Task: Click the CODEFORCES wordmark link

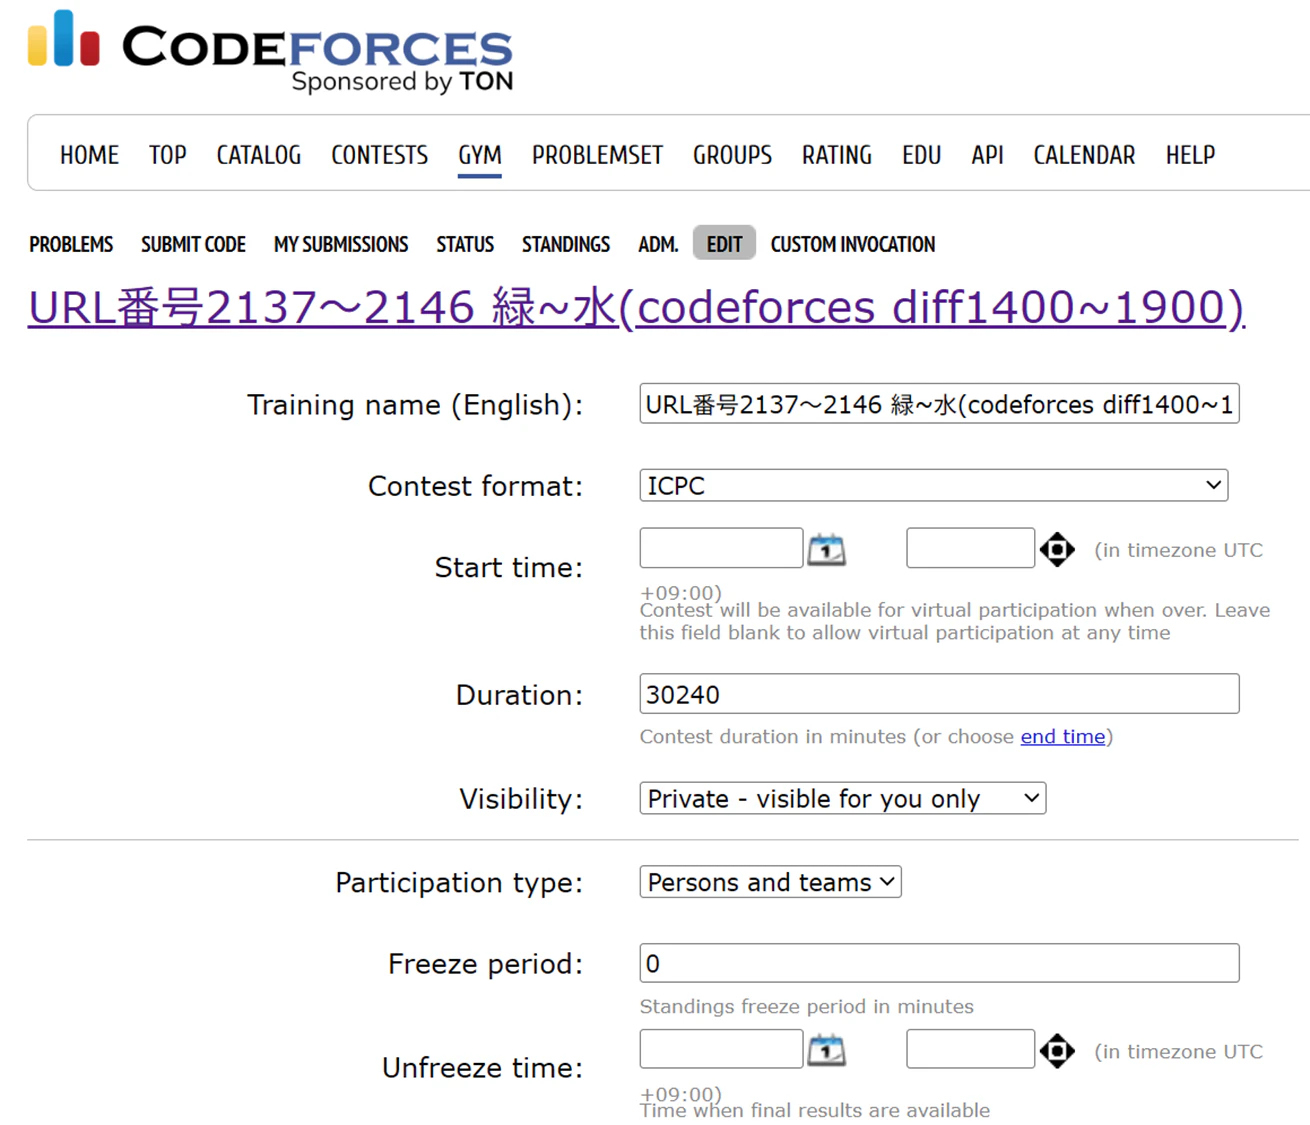Action: 317,46
